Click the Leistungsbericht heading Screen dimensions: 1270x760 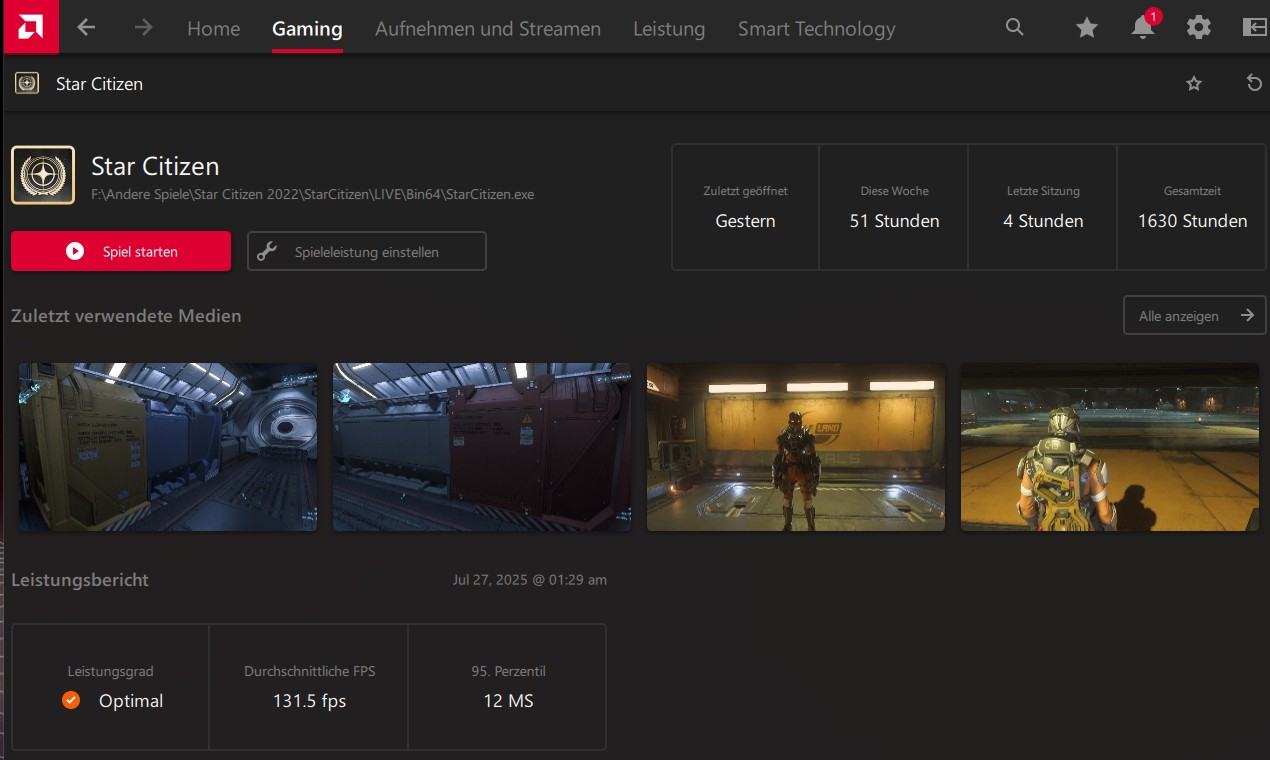(x=80, y=580)
